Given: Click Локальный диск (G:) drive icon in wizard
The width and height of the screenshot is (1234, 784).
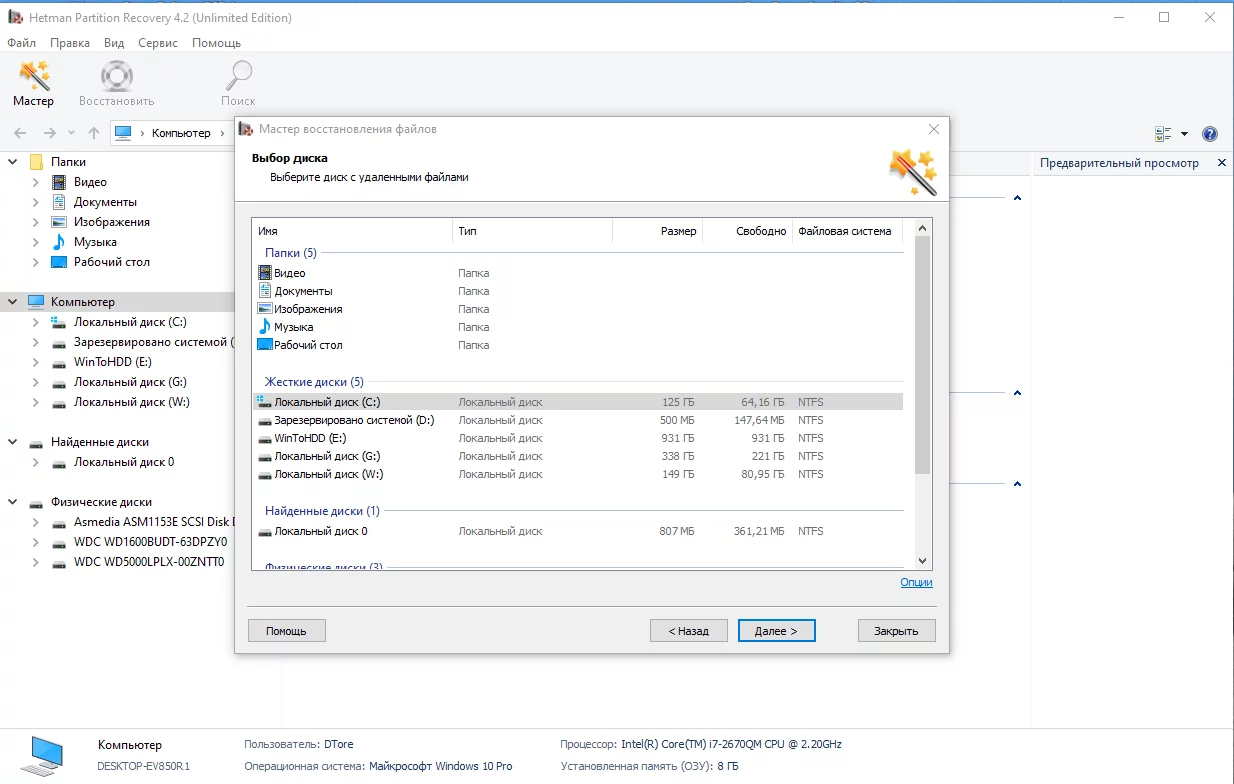Looking at the screenshot, I should point(265,456).
